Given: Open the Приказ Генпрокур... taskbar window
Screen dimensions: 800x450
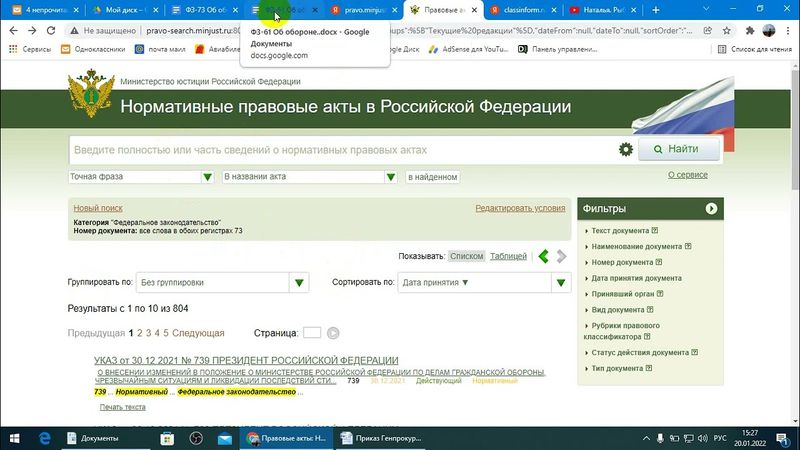Looking at the screenshot, I should point(381,438).
